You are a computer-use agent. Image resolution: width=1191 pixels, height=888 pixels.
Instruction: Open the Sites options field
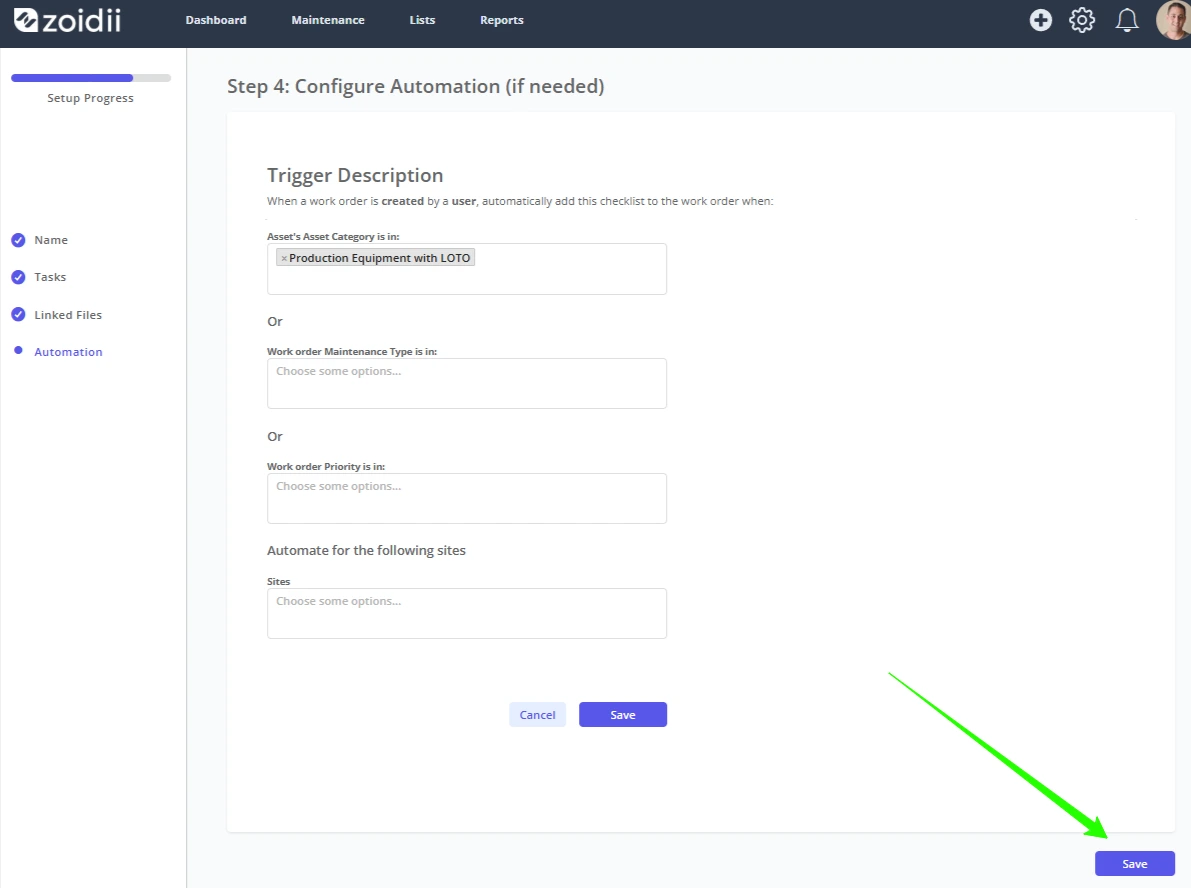pos(466,613)
